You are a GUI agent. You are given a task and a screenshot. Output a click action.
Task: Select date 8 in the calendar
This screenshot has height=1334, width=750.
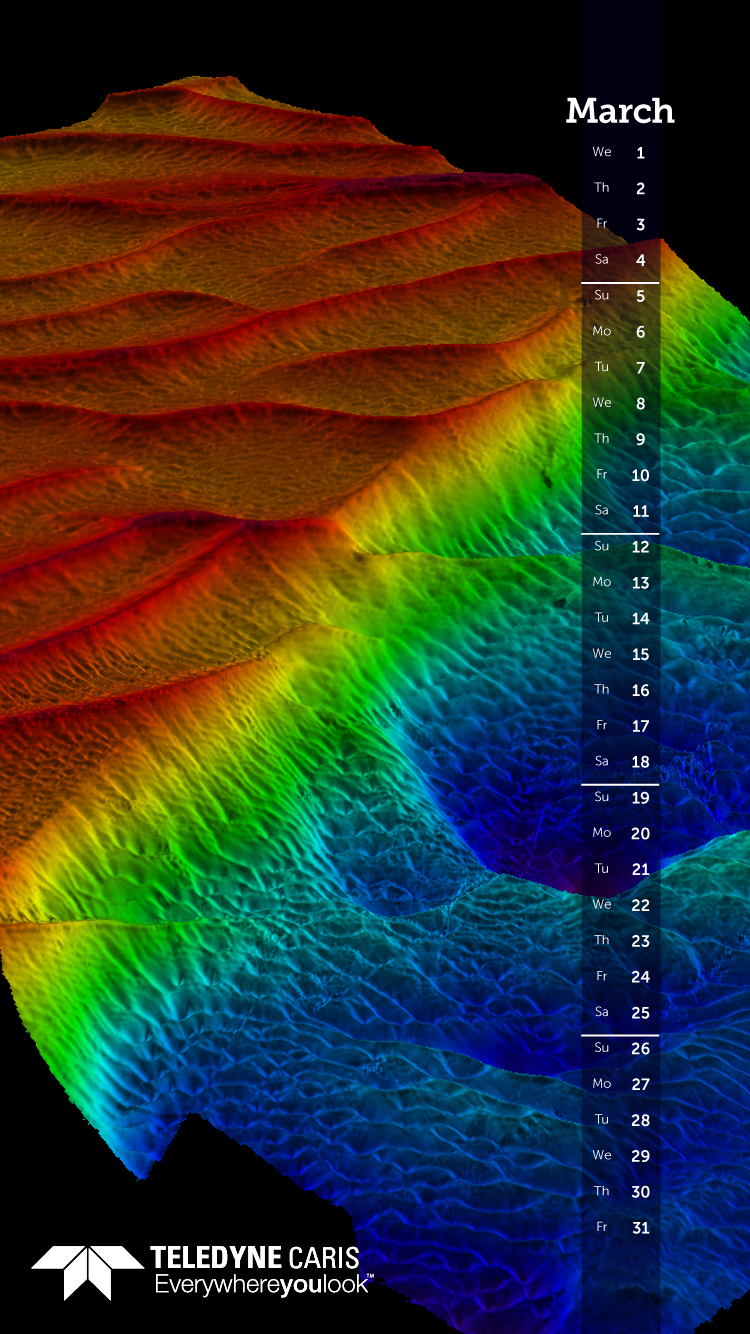pos(641,404)
